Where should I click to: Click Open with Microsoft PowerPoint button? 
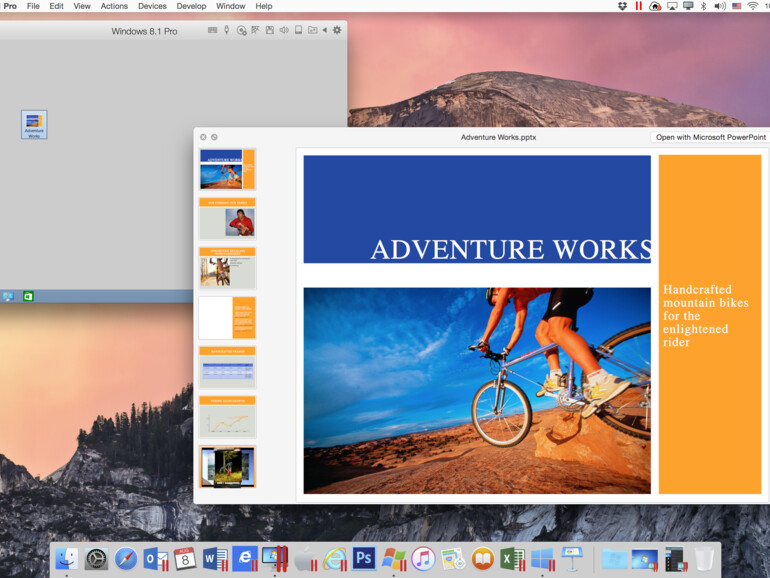tap(710, 137)
